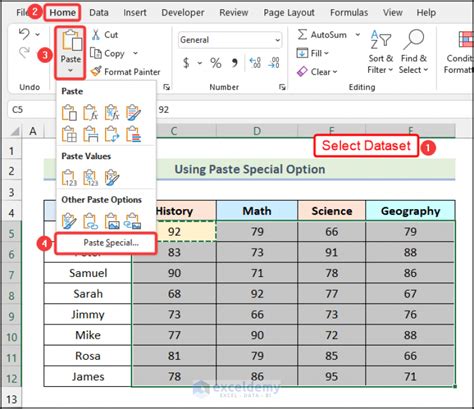The width and height of the screenshot is (474, 409).
Task: Choose Paste as Picture icon
Action: 112,221
